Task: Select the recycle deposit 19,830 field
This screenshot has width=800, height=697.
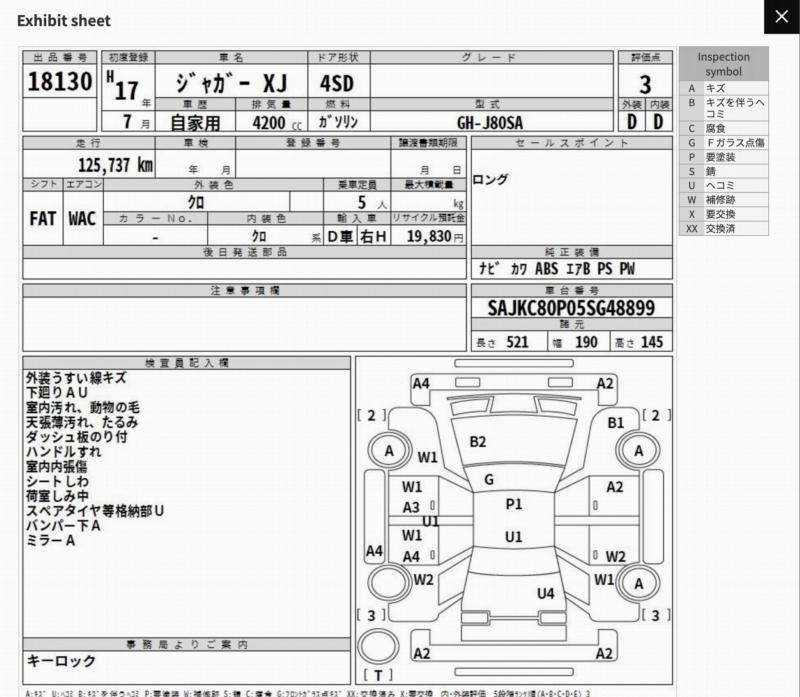Action: [428, 238]
